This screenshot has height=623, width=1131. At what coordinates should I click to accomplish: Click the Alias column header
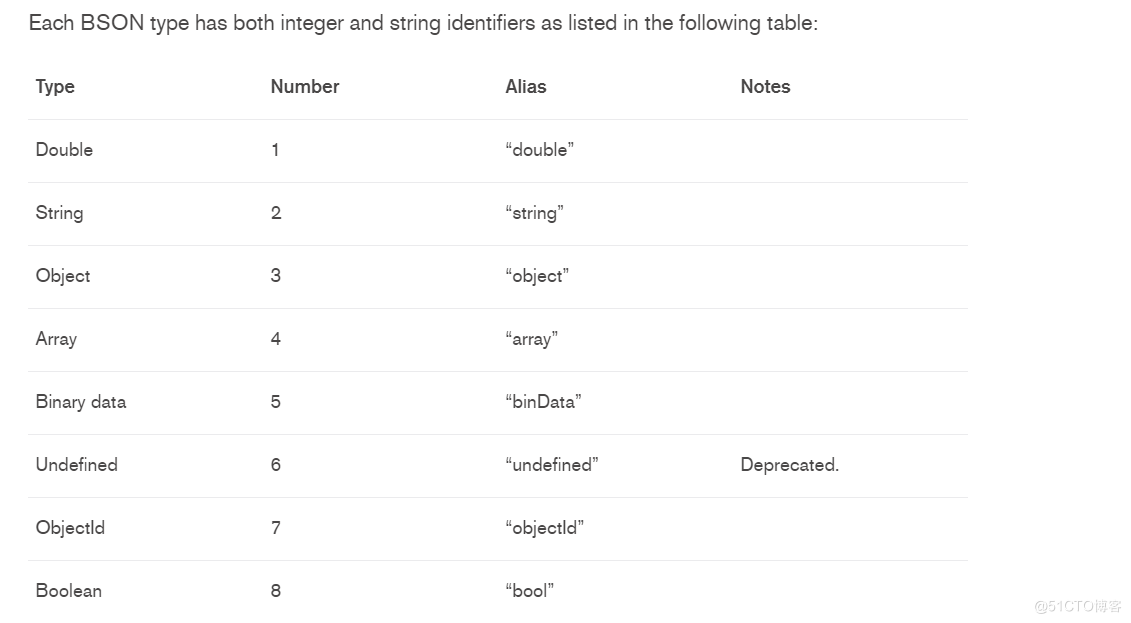pos(526,87)
